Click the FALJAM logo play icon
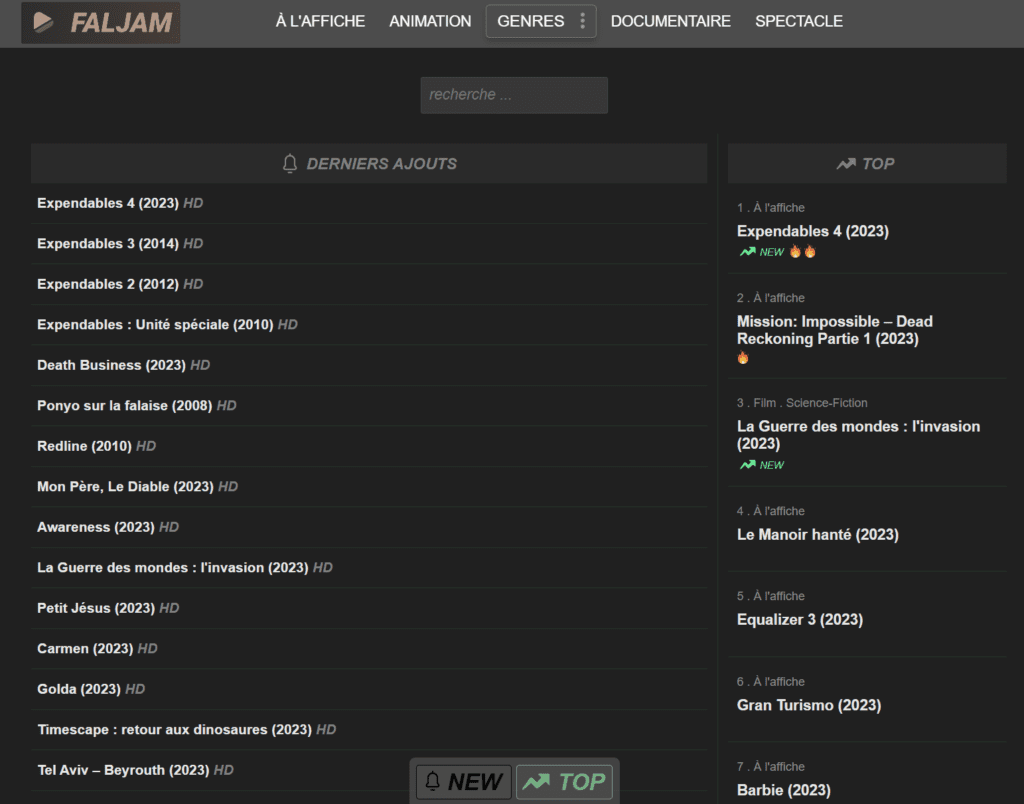 click(44, 22)
